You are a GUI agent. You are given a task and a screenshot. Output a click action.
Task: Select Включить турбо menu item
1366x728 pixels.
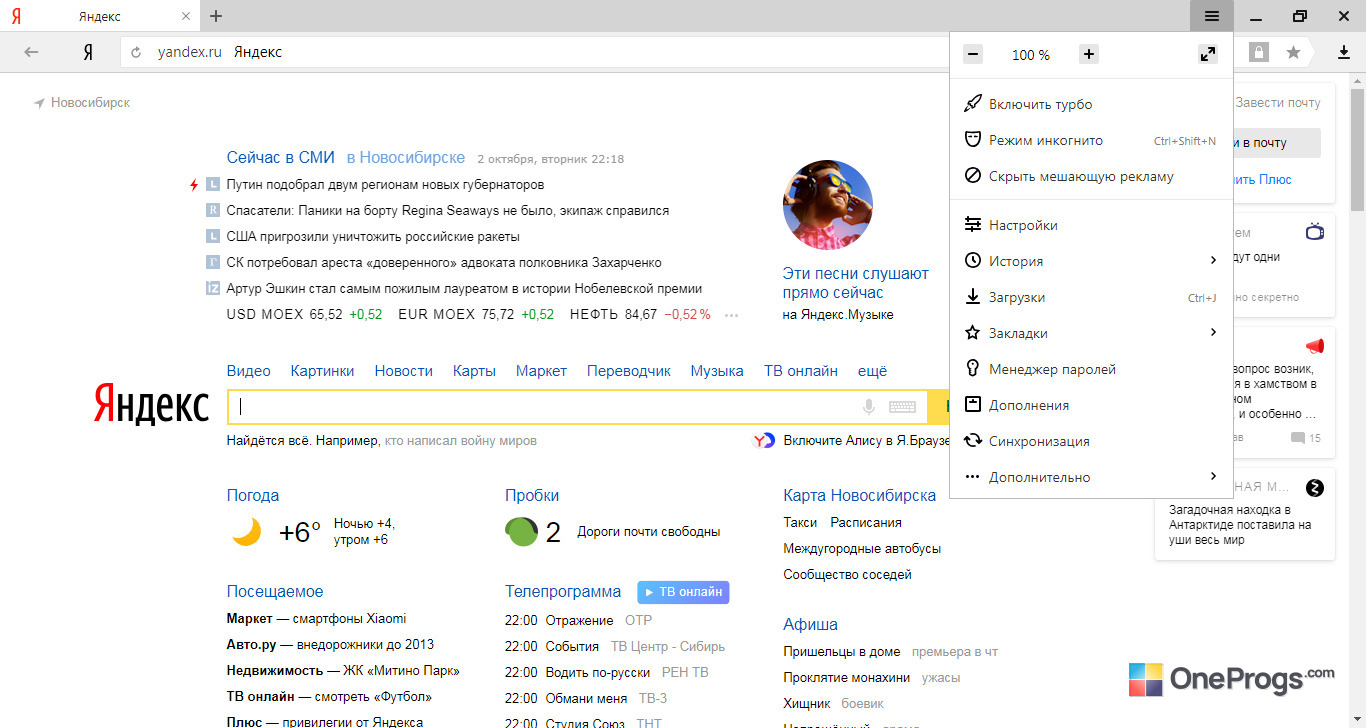click(1091, 104)
